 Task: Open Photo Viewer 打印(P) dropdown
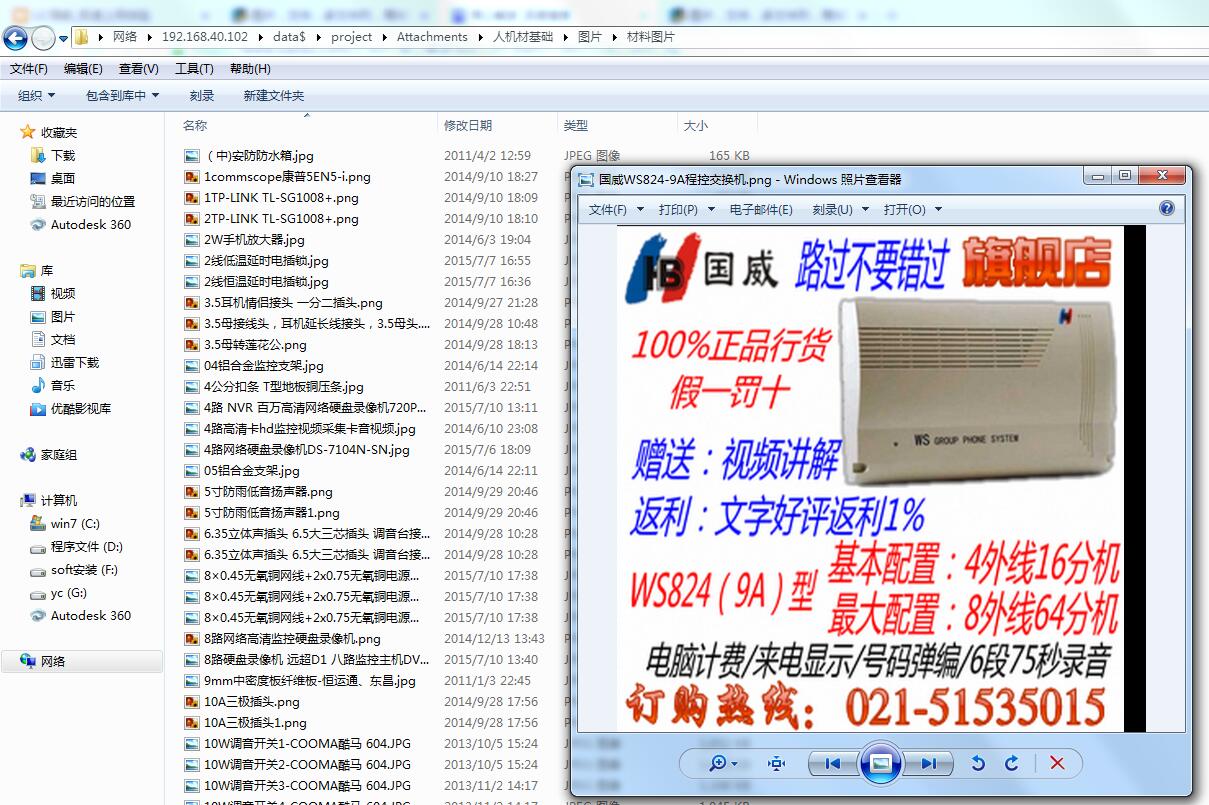click(686, 209)
